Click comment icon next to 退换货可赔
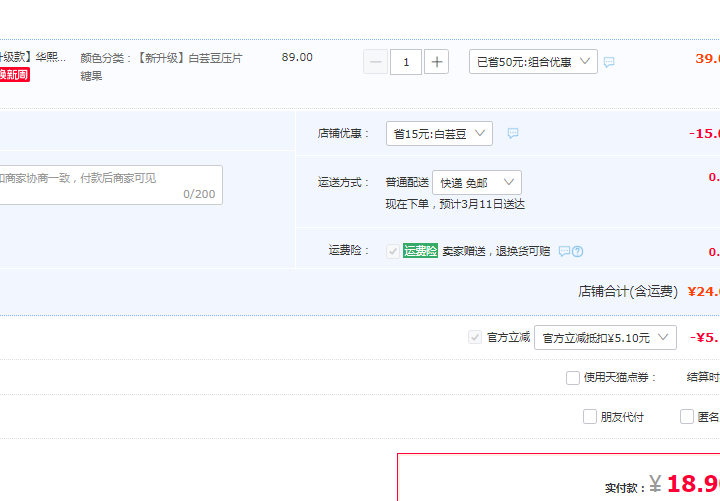The height and width of the screenshot is (501, 720). point(564,251)
